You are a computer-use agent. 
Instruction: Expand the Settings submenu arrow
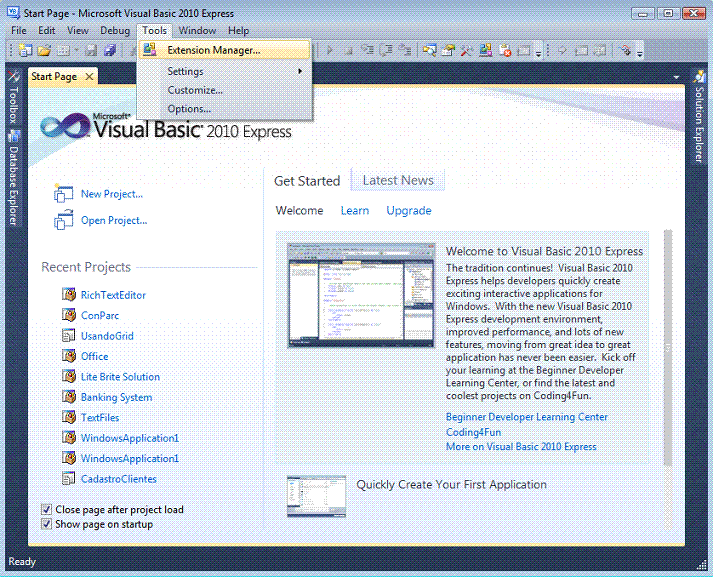(x=300, y=71)
